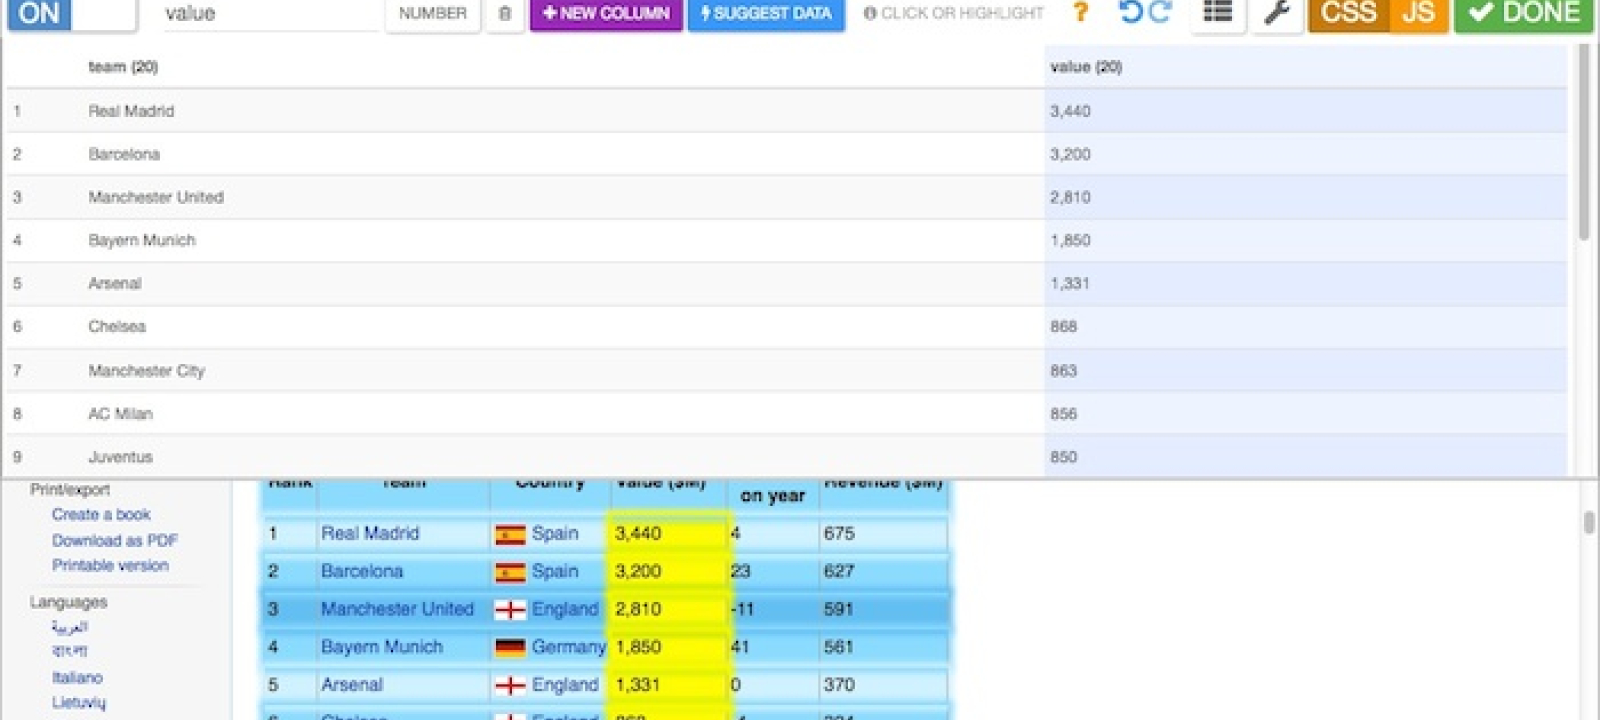Open help with question mark icon
This screenshot has height=720, width=1600.
click(1080, 13)
